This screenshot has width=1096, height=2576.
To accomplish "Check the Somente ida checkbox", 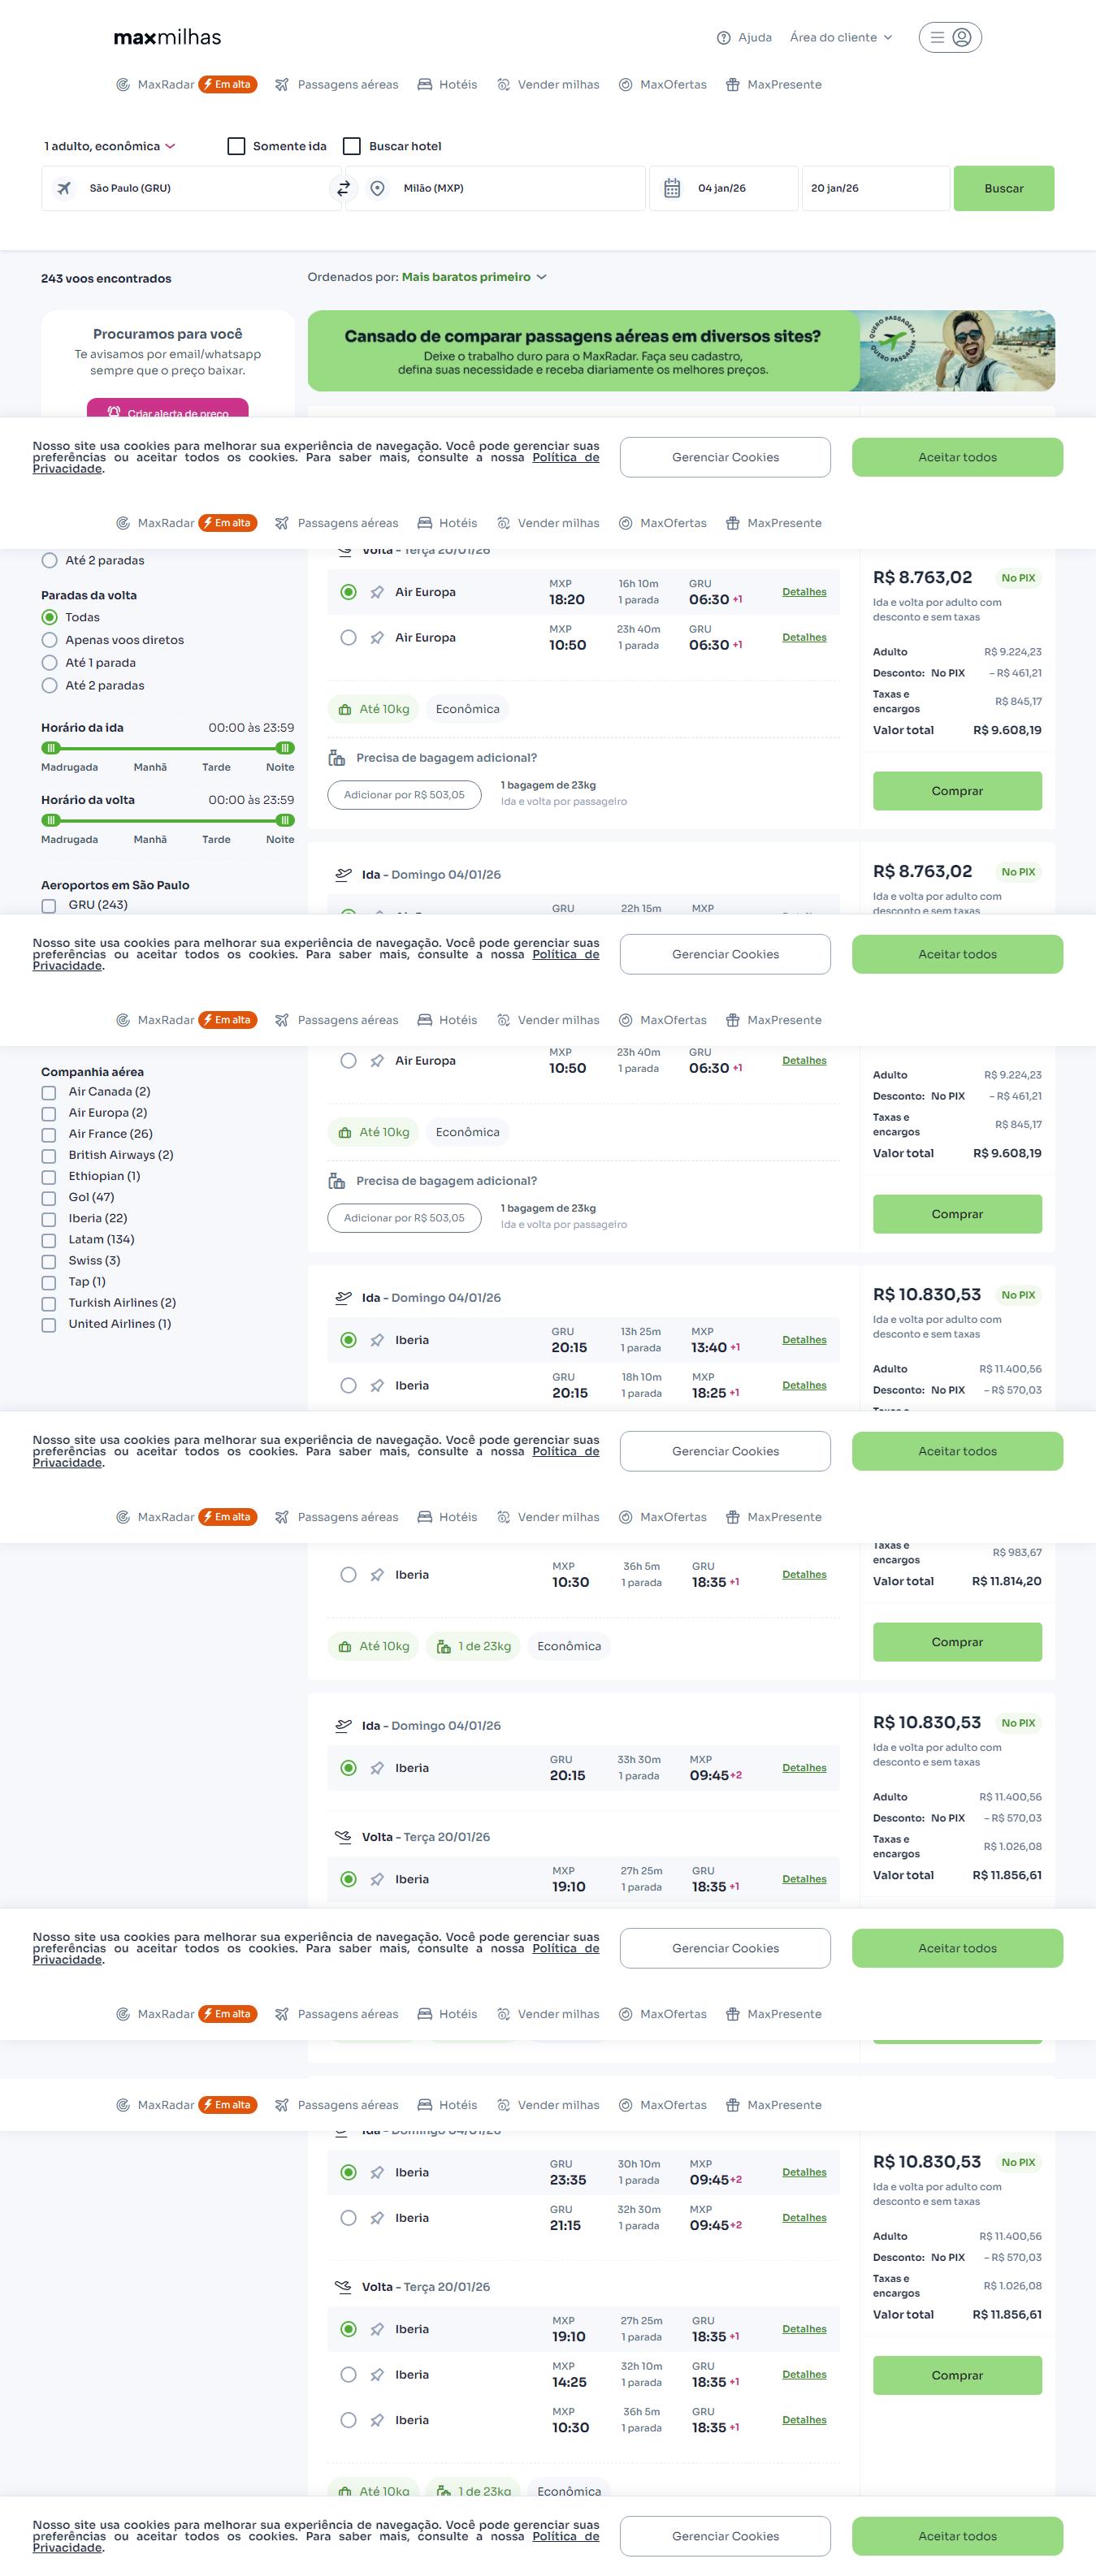I will point(237,146).
